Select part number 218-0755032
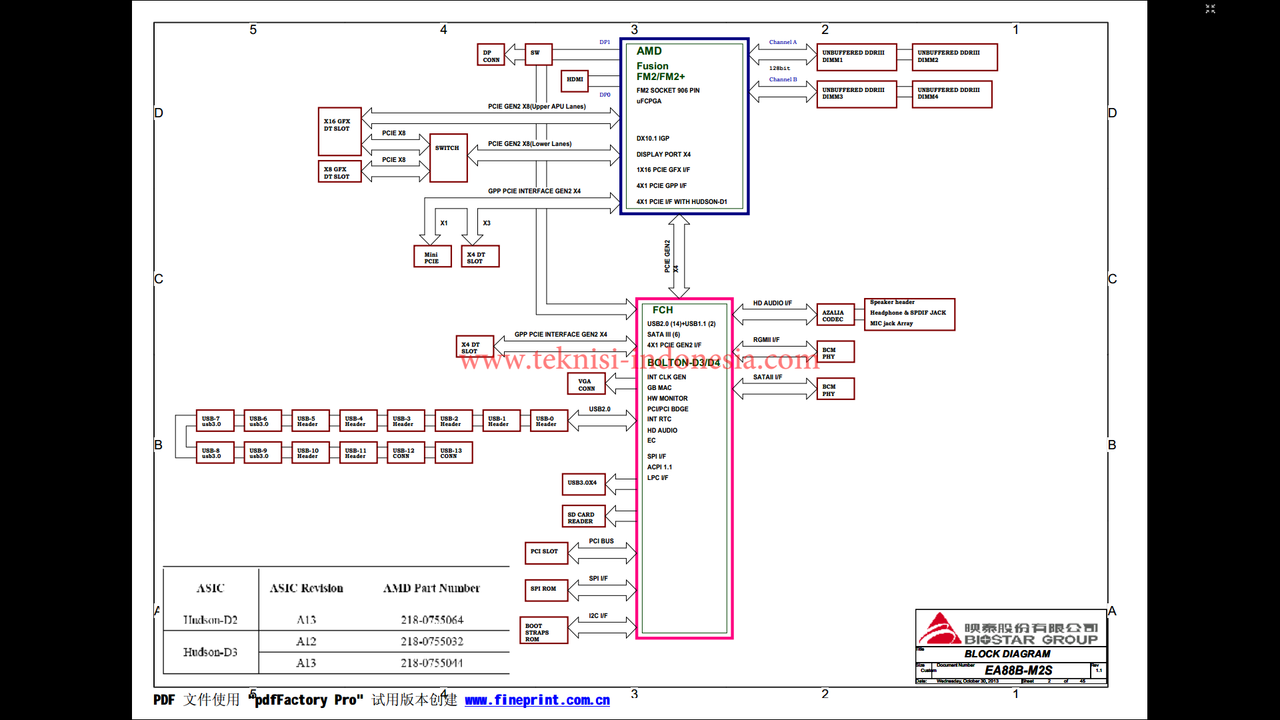Viewport: 1280px width, 720px height. [432, 642]
